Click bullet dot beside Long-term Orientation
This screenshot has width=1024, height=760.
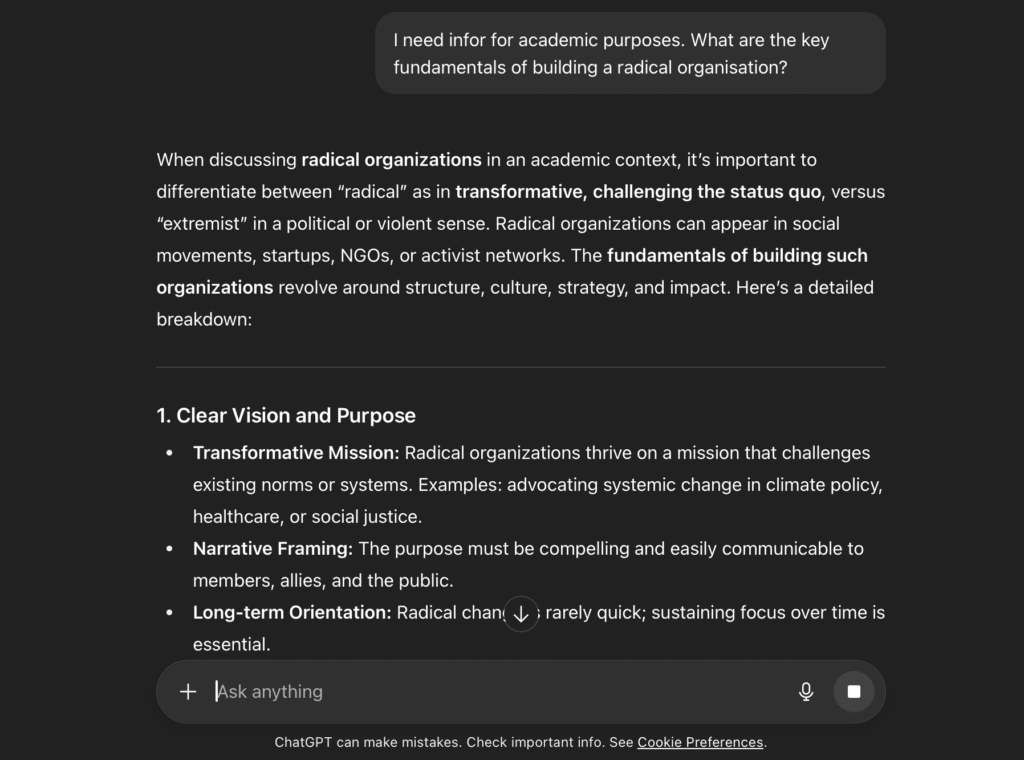click(170, 613)
